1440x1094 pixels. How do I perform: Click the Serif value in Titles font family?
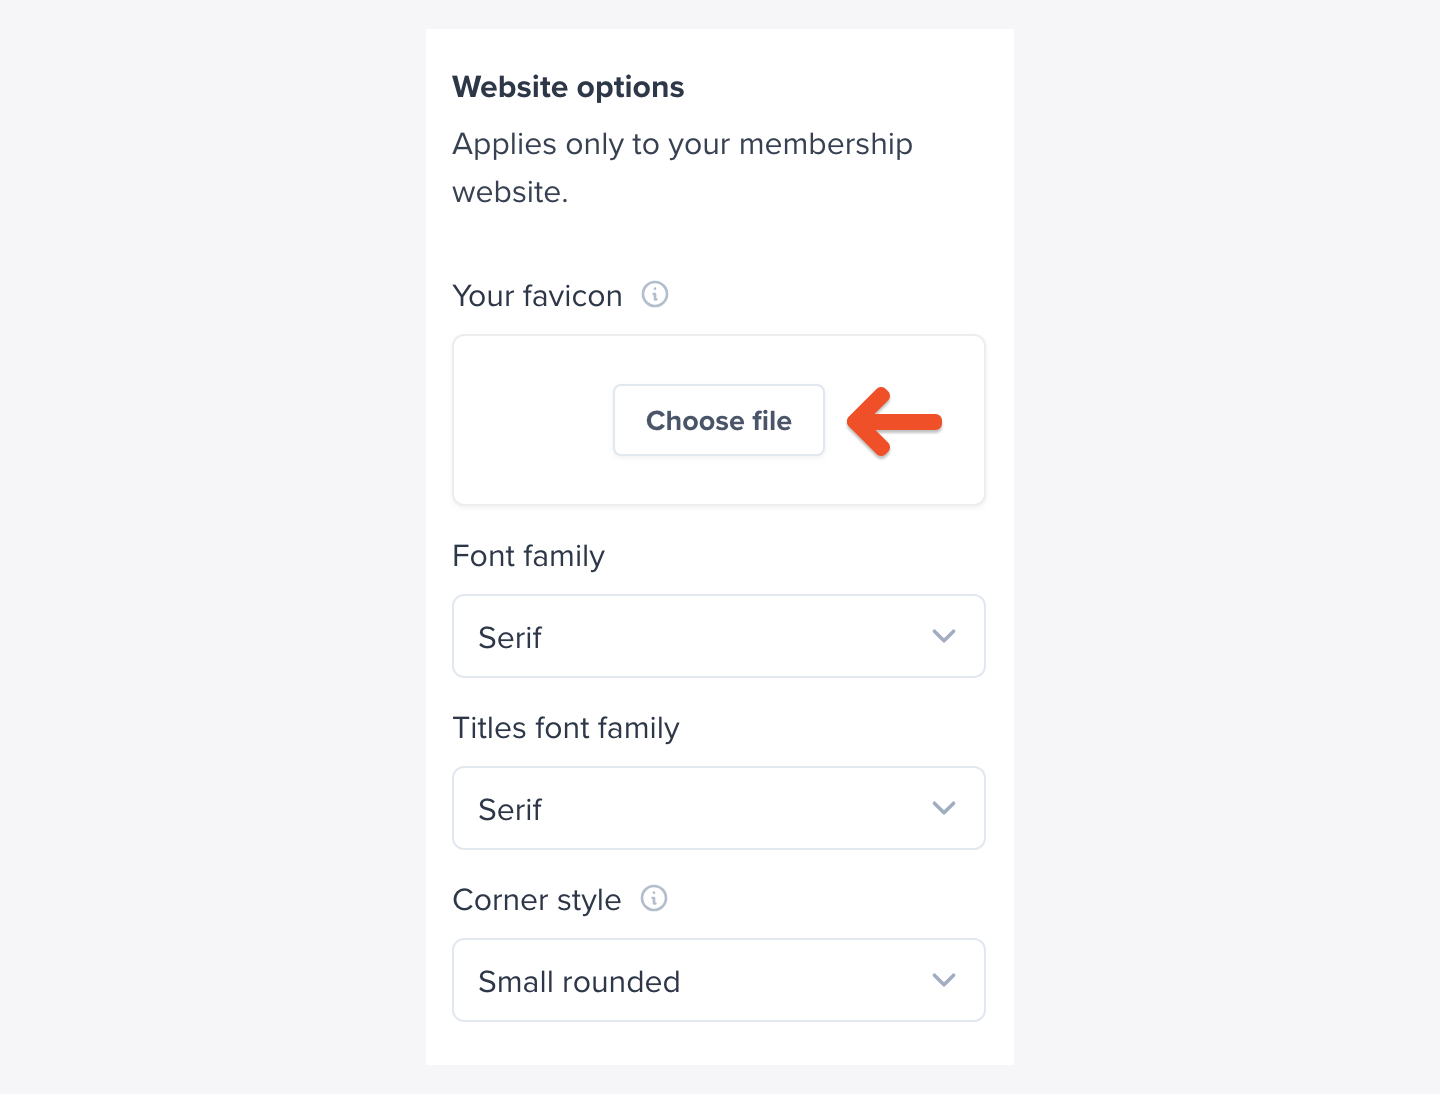510,809
